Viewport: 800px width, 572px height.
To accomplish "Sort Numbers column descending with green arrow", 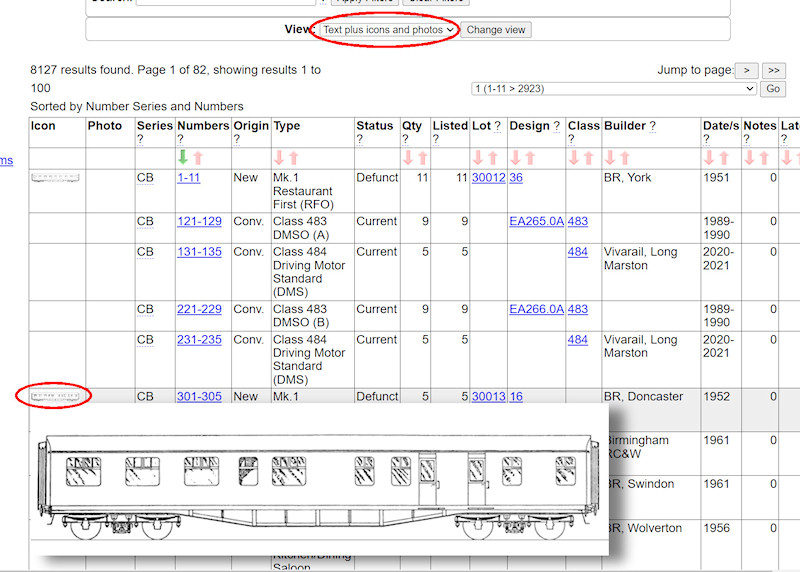I will [183, 158].
